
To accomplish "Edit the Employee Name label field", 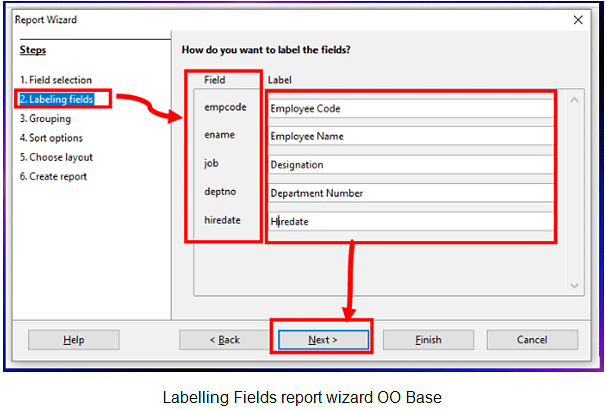I will coord(410,136).
